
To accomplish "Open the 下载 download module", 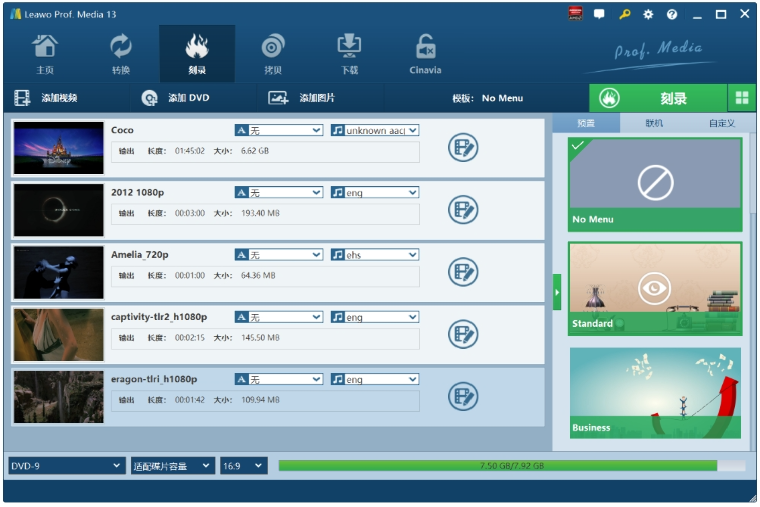I will pyautogui.click(x=349, y=54).
